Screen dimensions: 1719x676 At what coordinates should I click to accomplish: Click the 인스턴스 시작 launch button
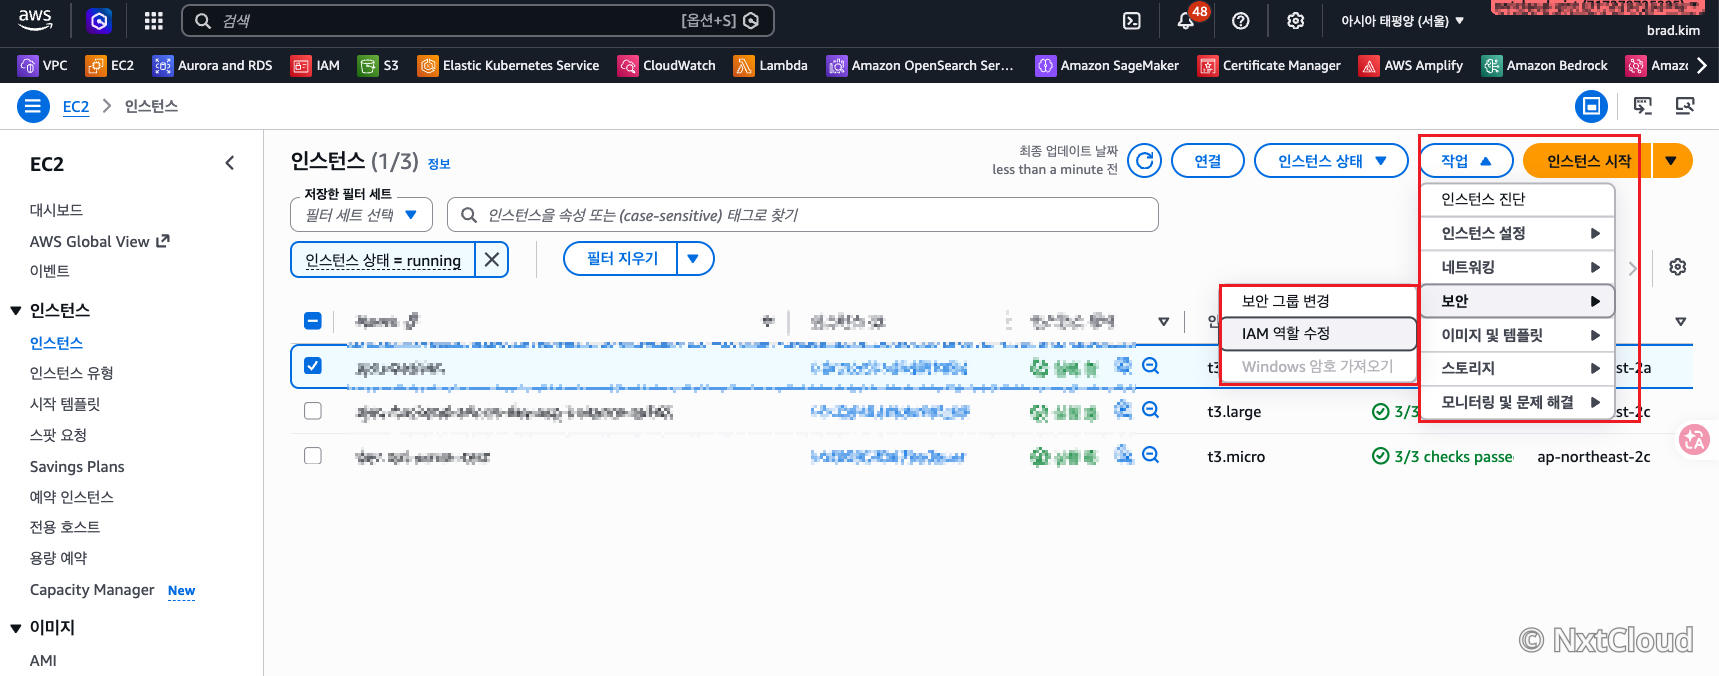1588,160
